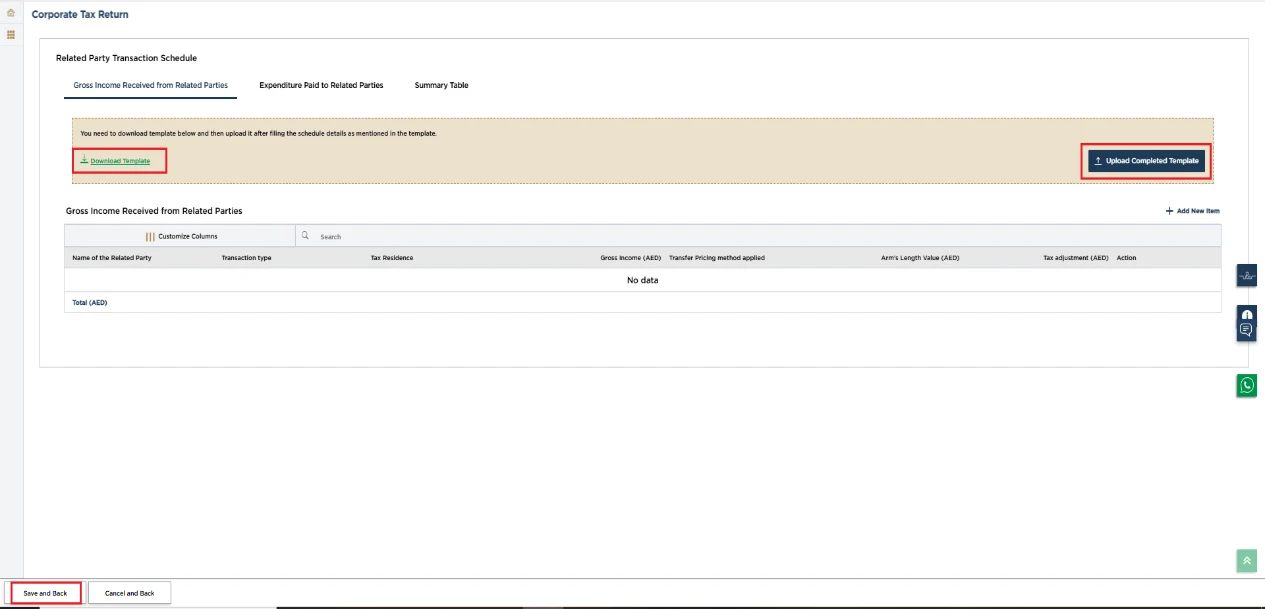The image size is (1265, 609).
Task: Click the dark signature widget icon on right edge
Action: pyautogui.click(x=1246, y=276)
